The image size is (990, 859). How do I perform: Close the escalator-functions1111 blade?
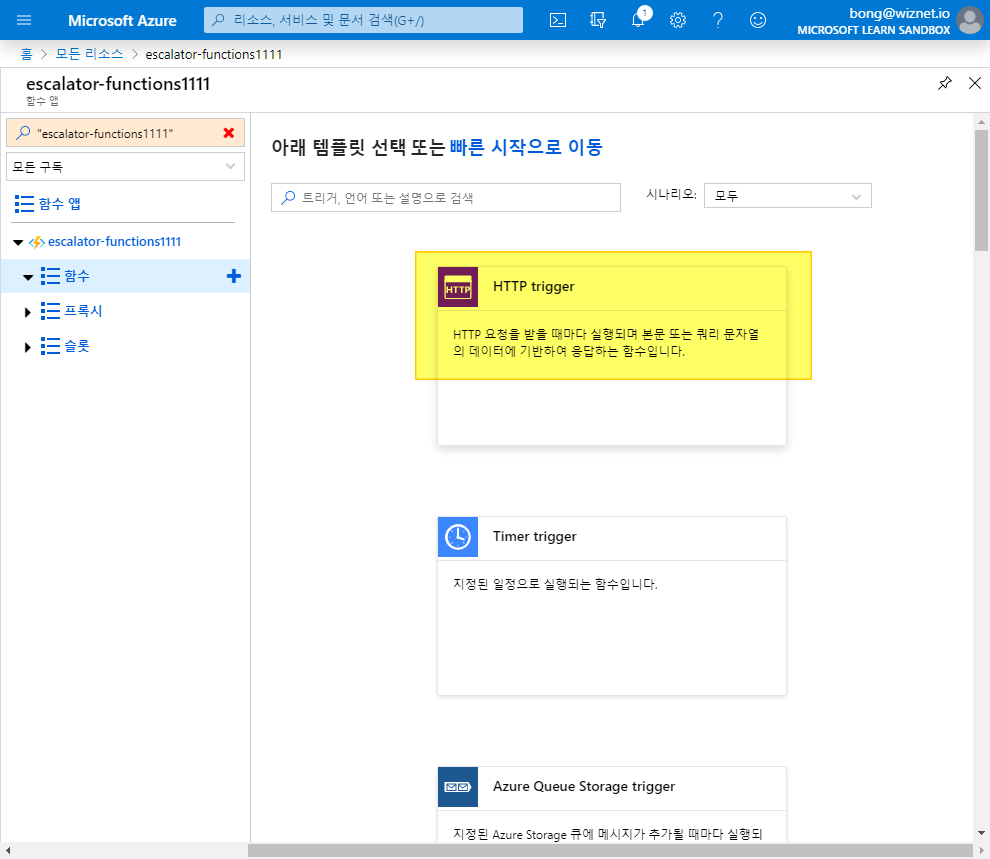click(x=975, y=83)
